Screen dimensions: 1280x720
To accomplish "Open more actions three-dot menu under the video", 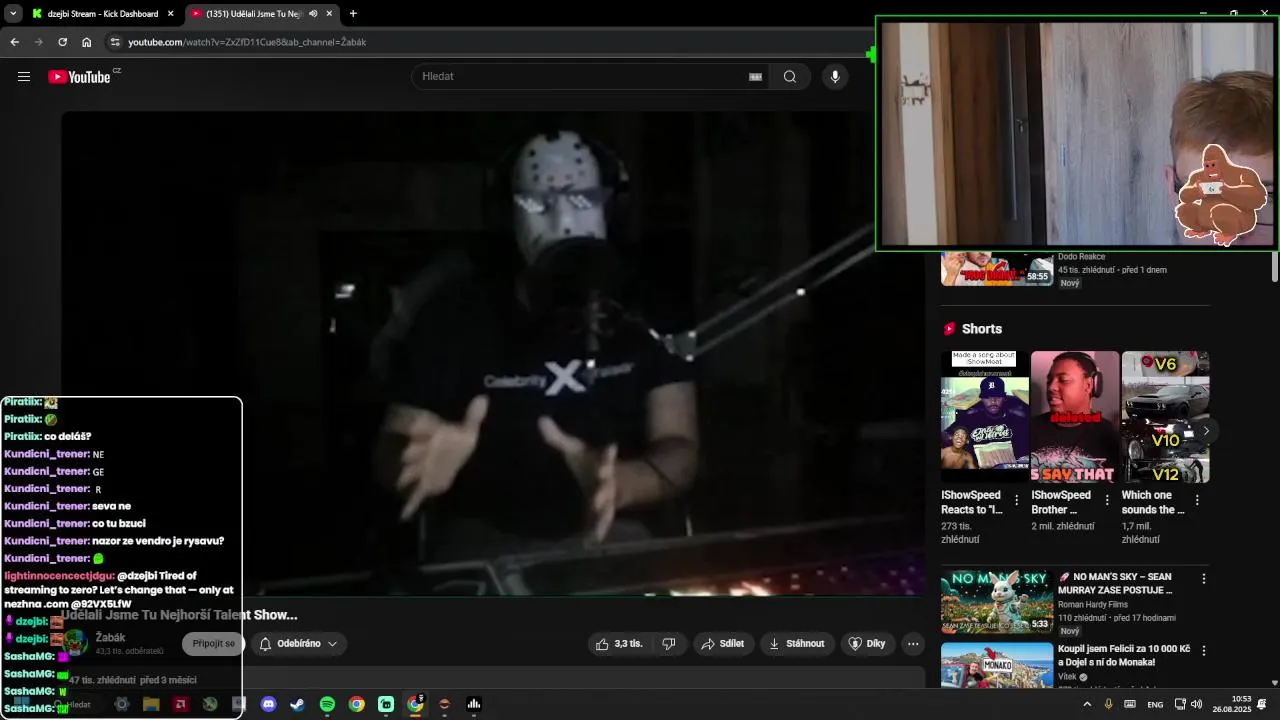I will 913,644.
